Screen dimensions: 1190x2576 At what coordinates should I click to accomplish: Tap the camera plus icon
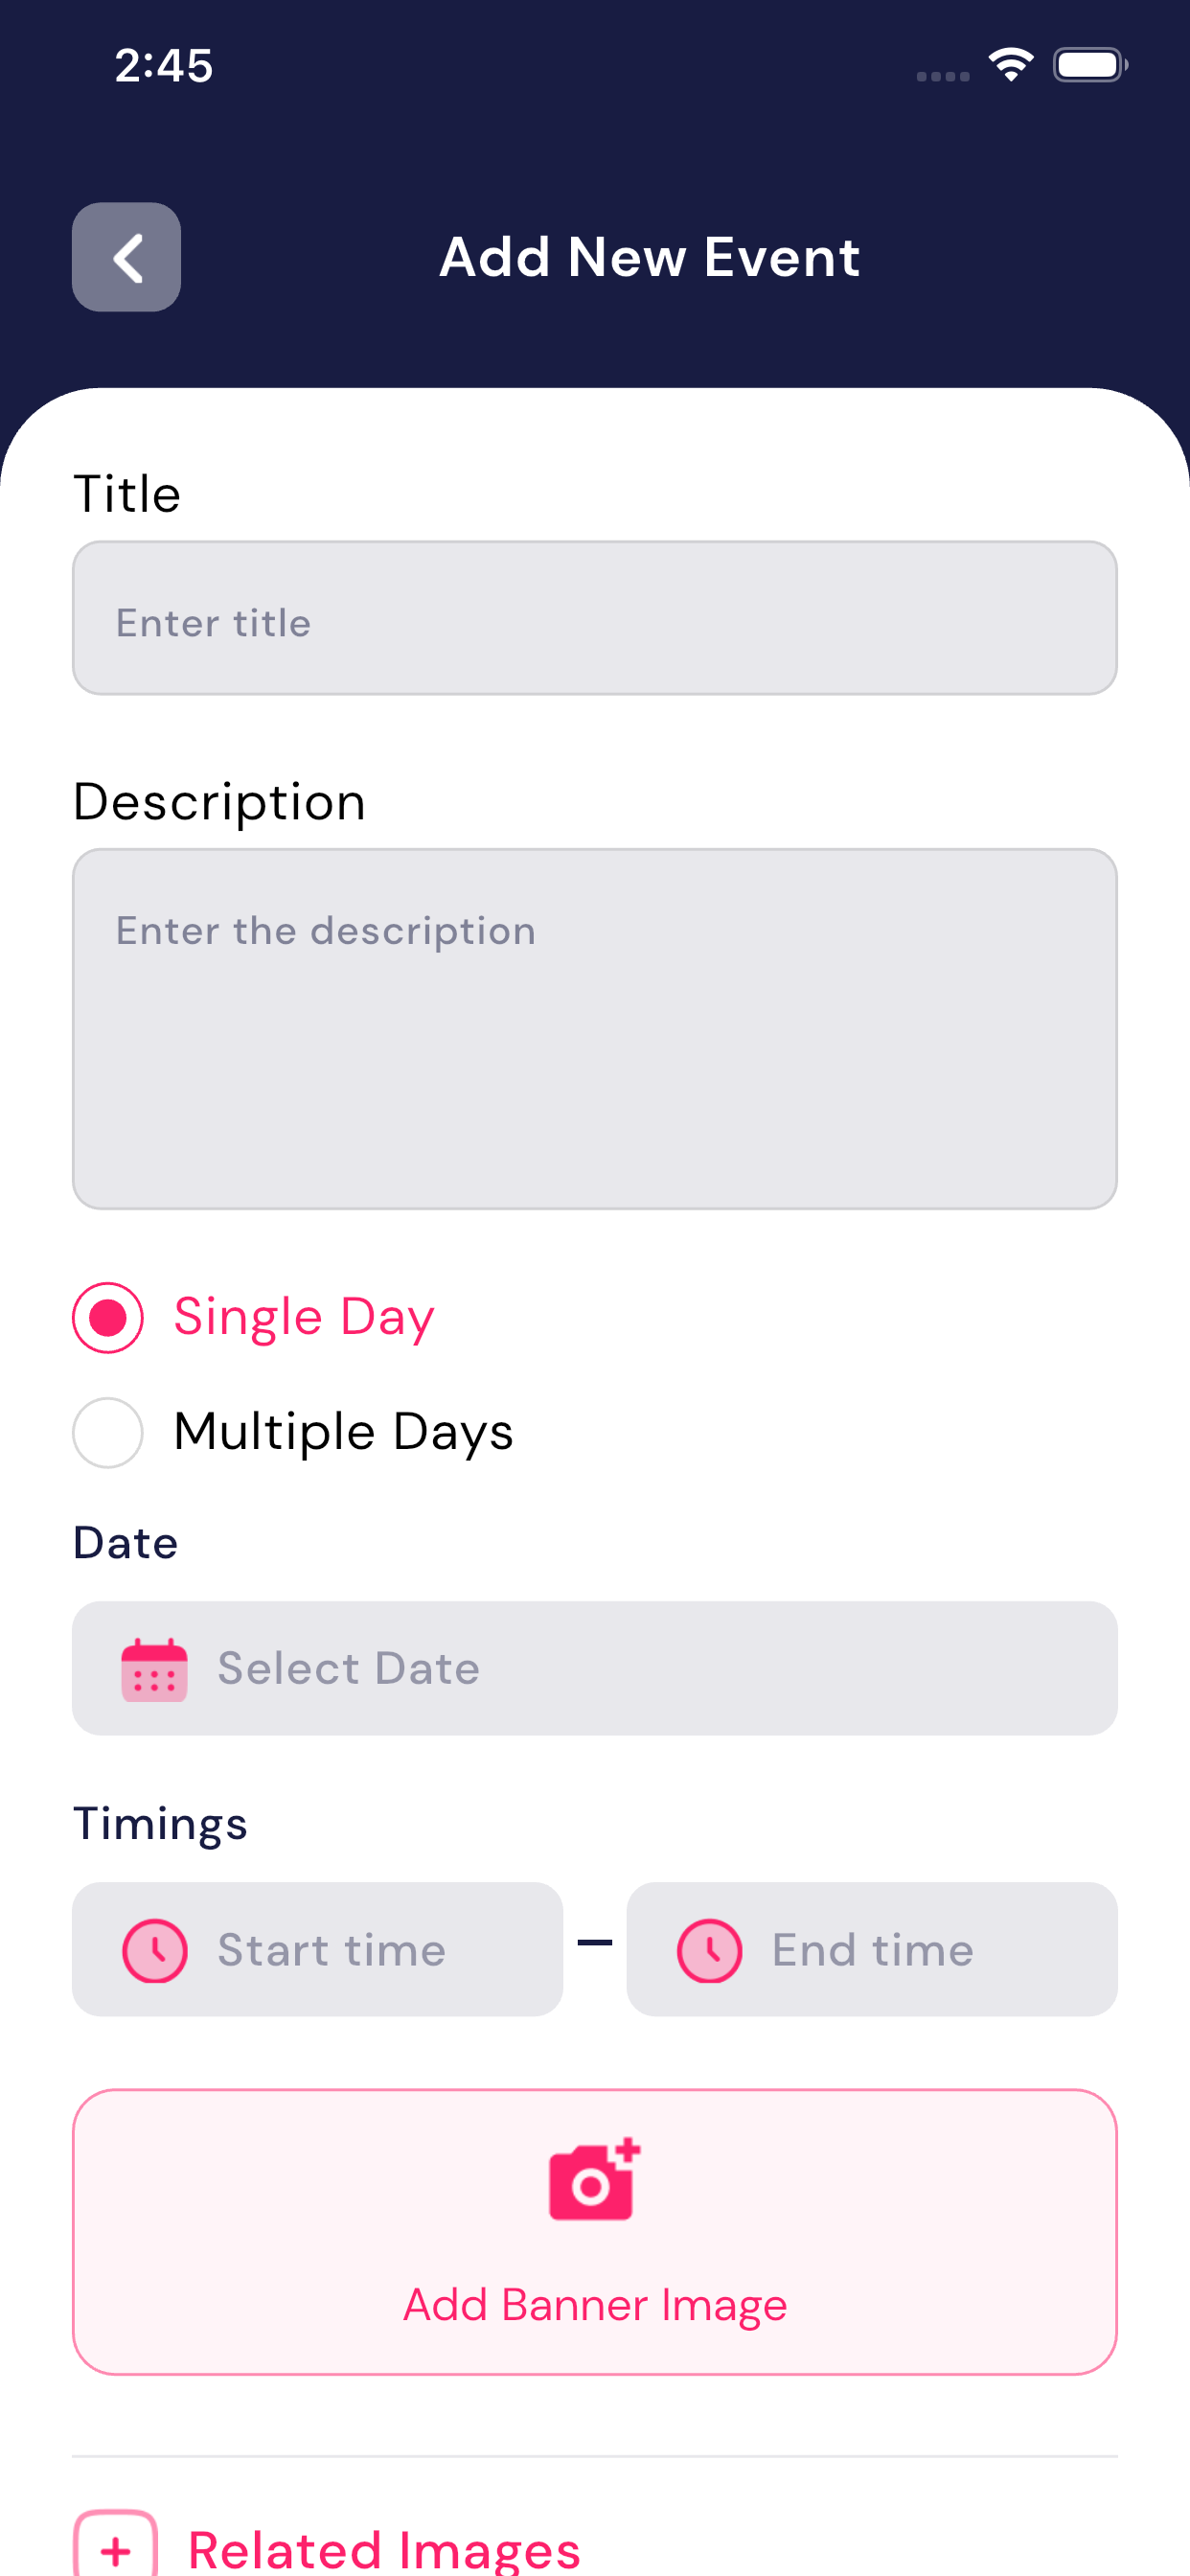[594, 2181]
